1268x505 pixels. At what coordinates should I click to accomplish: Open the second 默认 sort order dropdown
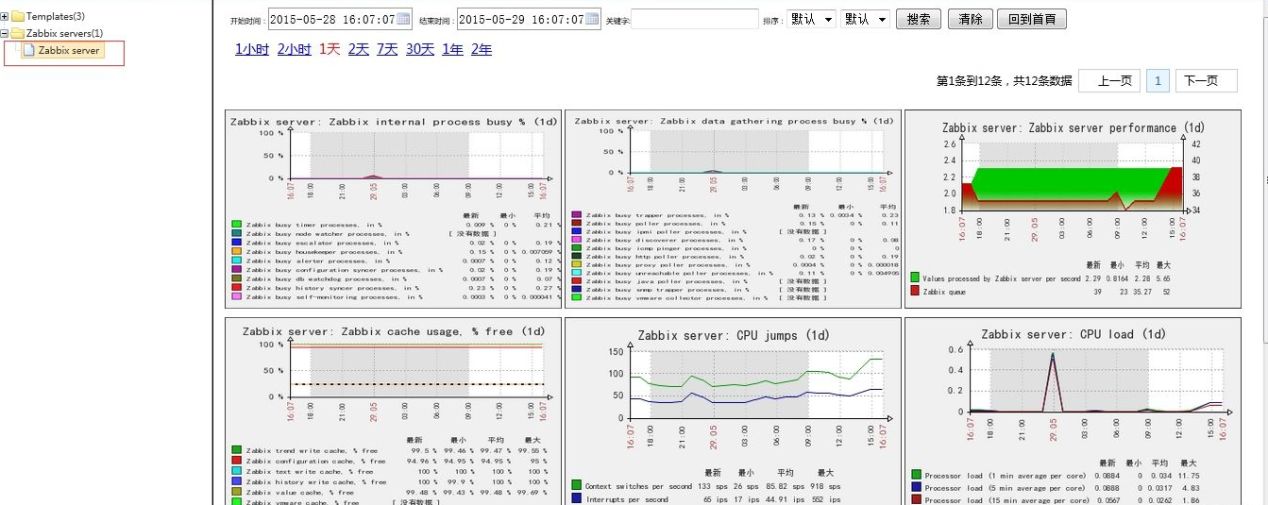865,19
